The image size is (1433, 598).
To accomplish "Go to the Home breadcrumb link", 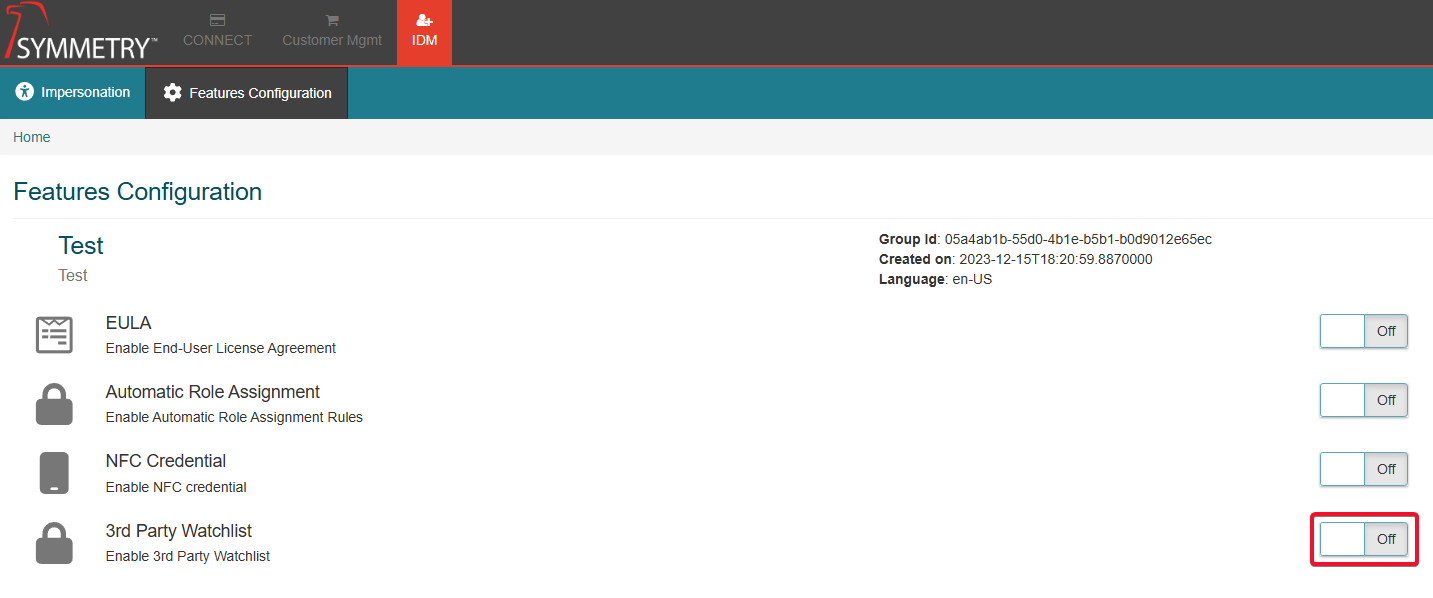I will tap(32, 137).
